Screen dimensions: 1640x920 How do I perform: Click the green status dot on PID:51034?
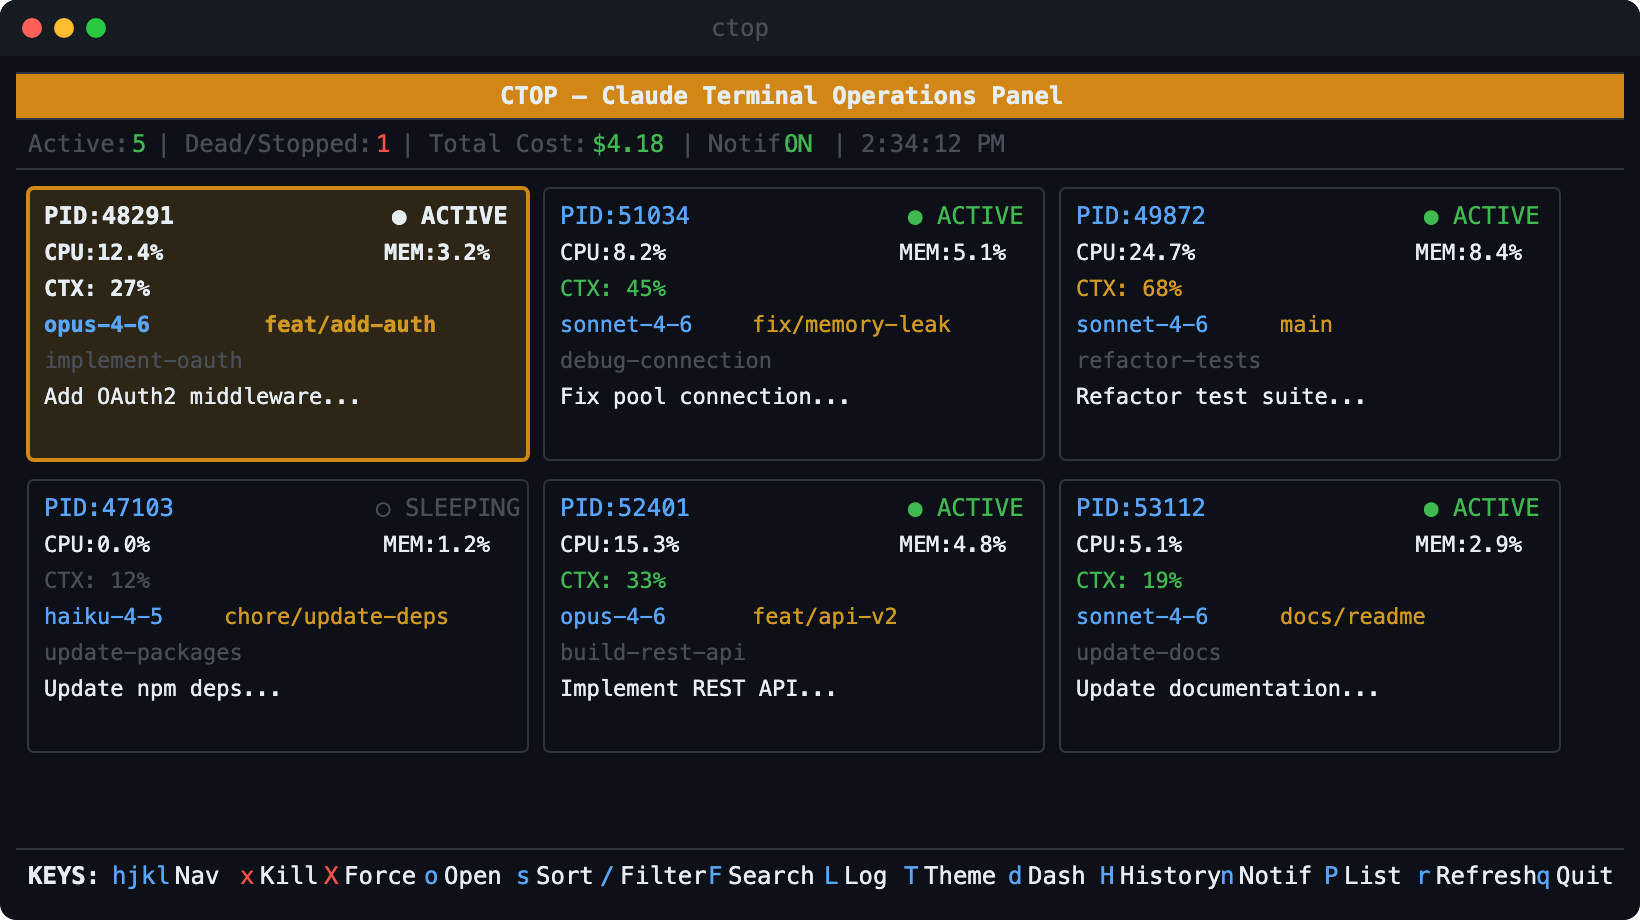tap(915, 217)
